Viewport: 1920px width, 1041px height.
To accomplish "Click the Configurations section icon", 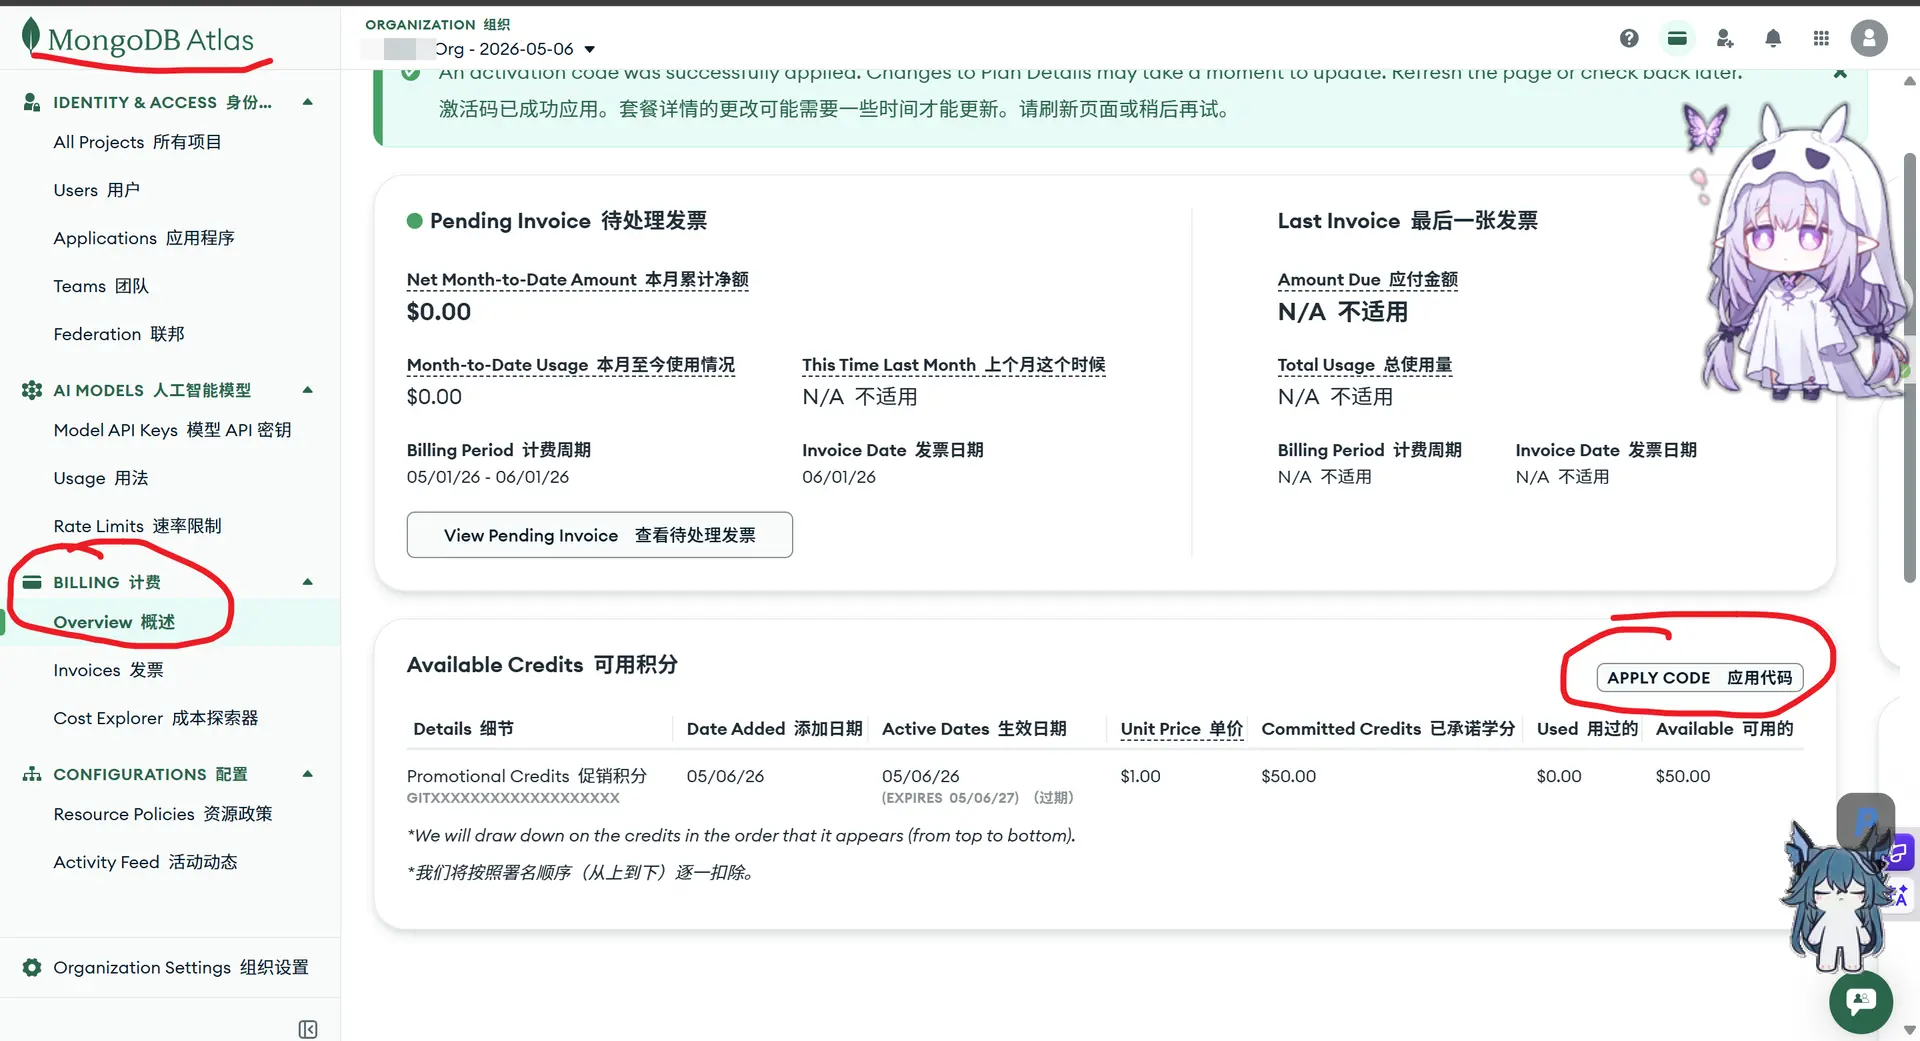I will 32,774.
